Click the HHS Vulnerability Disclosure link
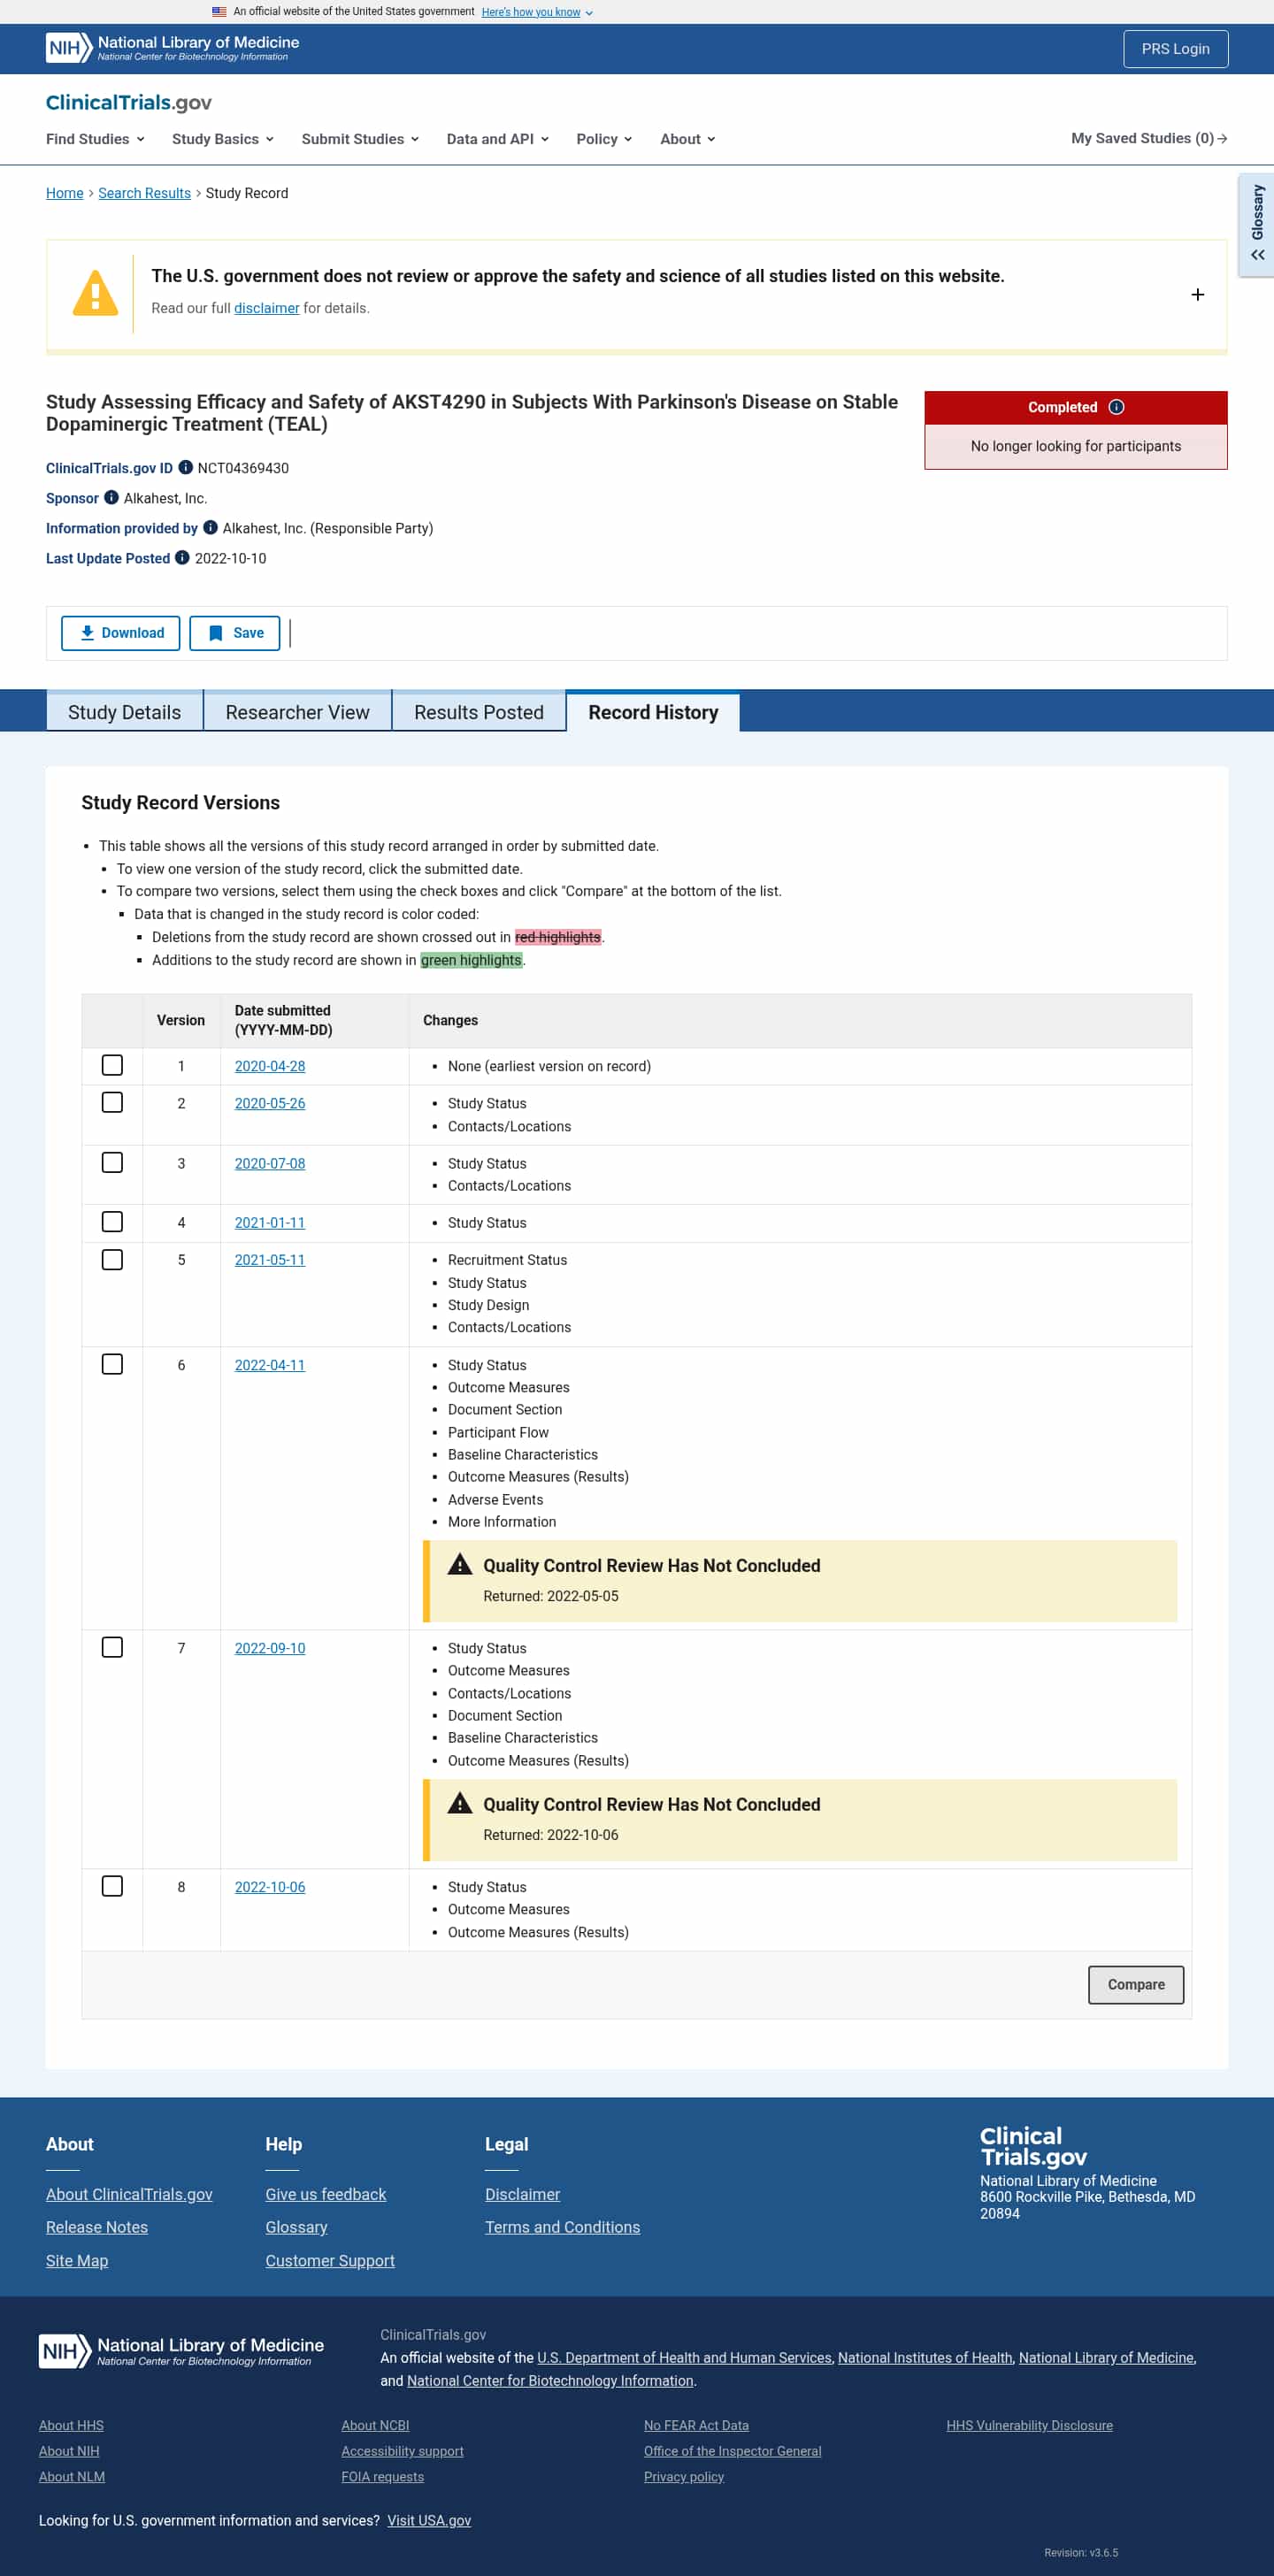 tap(1030, 2425)
